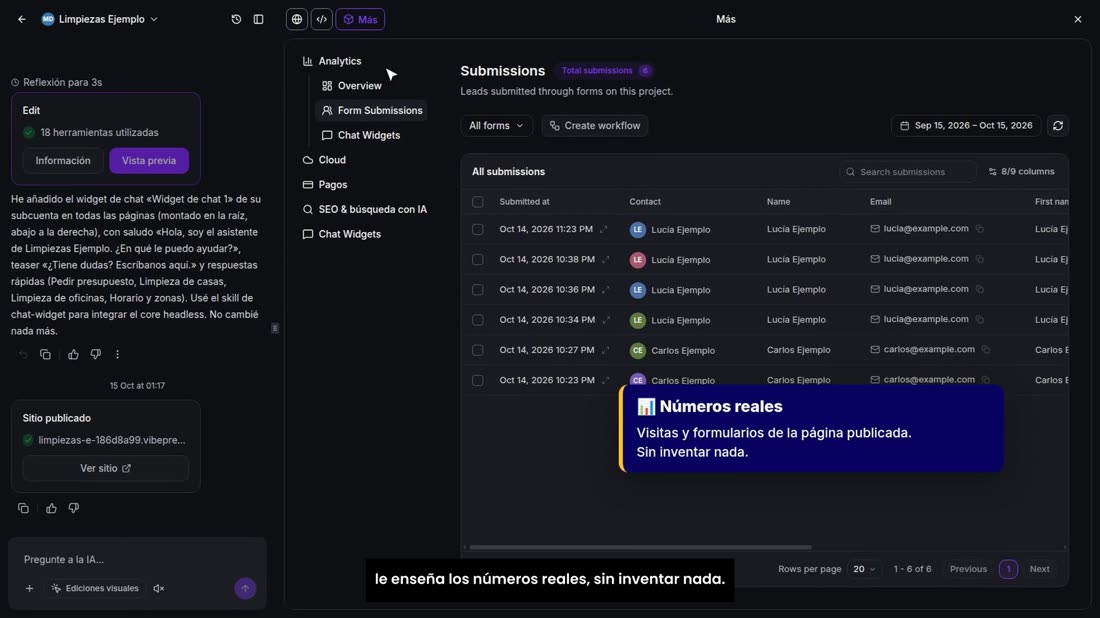Thumbs down the AI reply message
Screen dimensions: 1100x618
(x=95, y=355)
